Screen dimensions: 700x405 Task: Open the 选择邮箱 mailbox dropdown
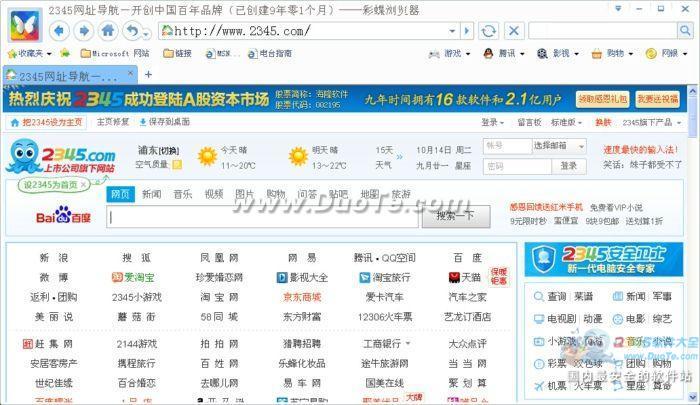coord(558,146)
